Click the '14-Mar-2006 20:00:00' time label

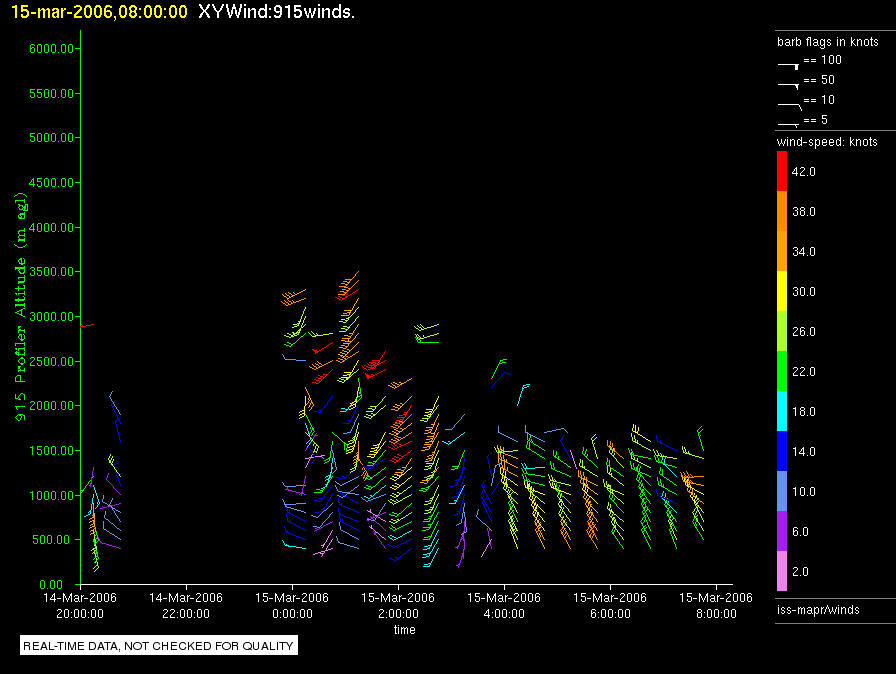[80, 605]
